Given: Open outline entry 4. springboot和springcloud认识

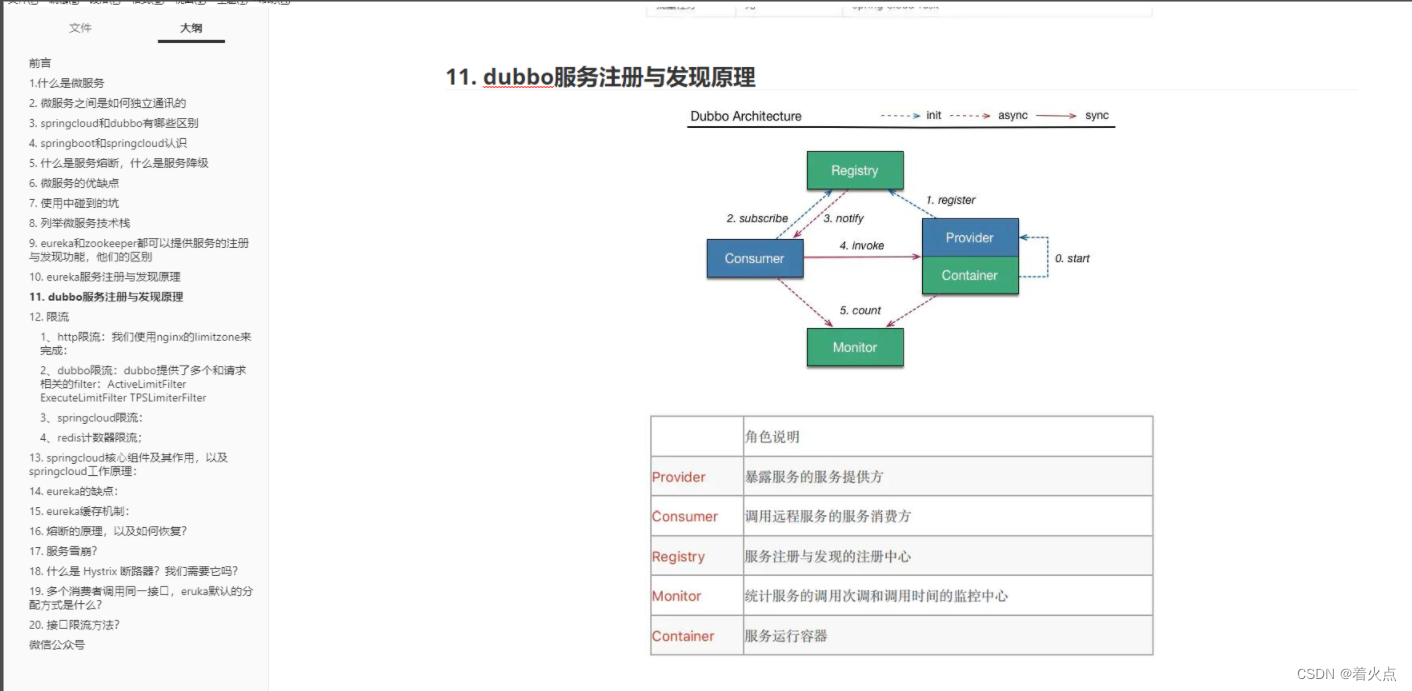Looking at the screenshot, I should 107,143.
